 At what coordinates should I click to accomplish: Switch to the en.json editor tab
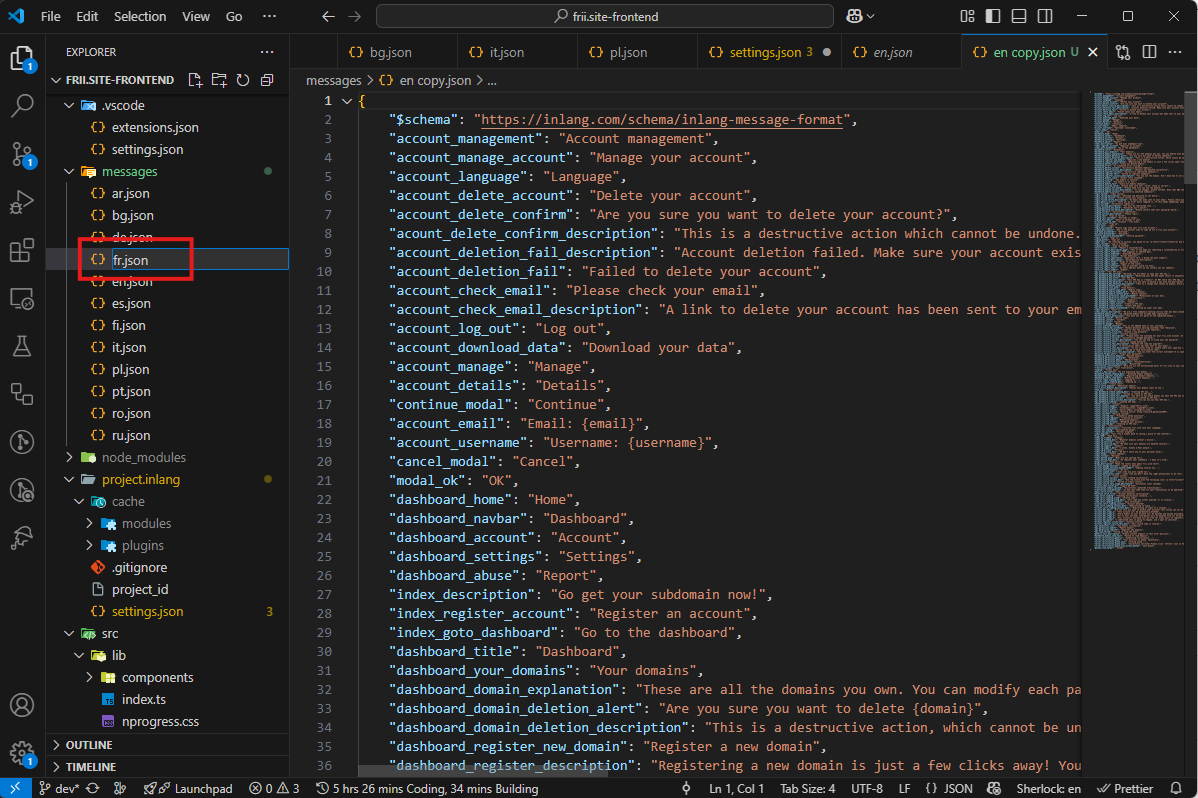(x=892, y=52)
